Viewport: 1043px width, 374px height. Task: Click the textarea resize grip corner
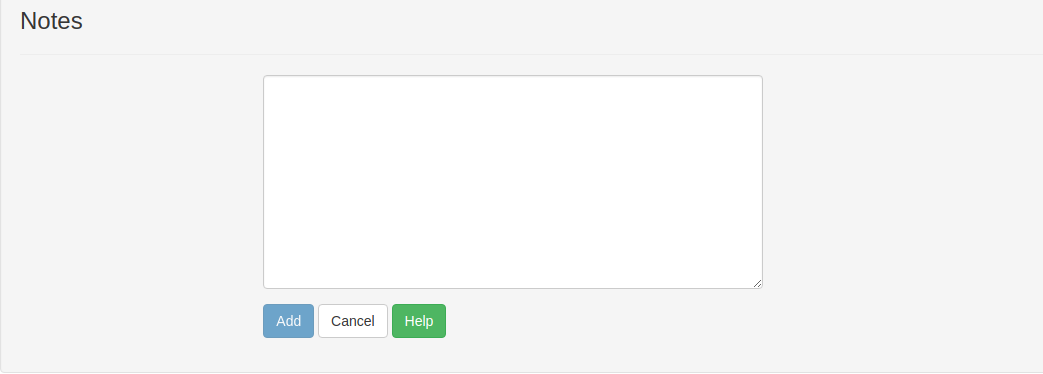tap(757, 283)
